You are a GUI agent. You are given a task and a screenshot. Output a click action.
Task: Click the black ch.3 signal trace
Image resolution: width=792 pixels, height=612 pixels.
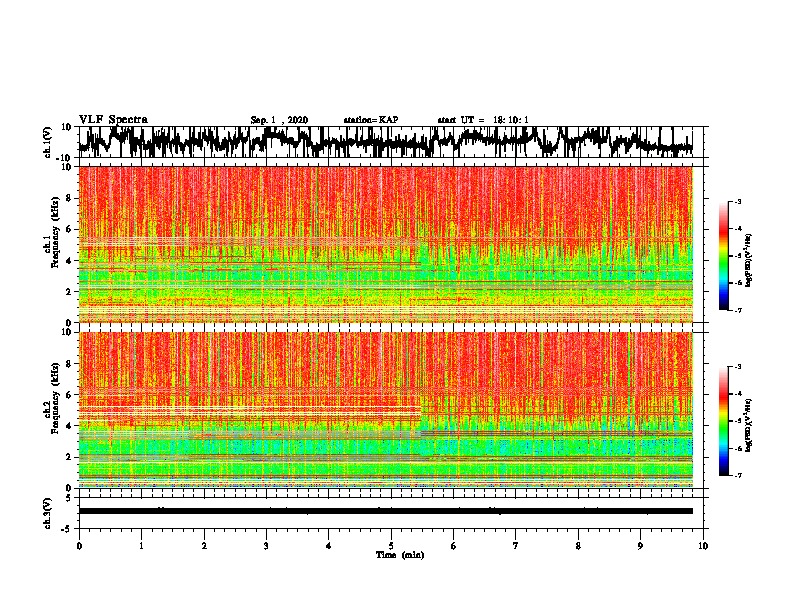tap(386, 511)
